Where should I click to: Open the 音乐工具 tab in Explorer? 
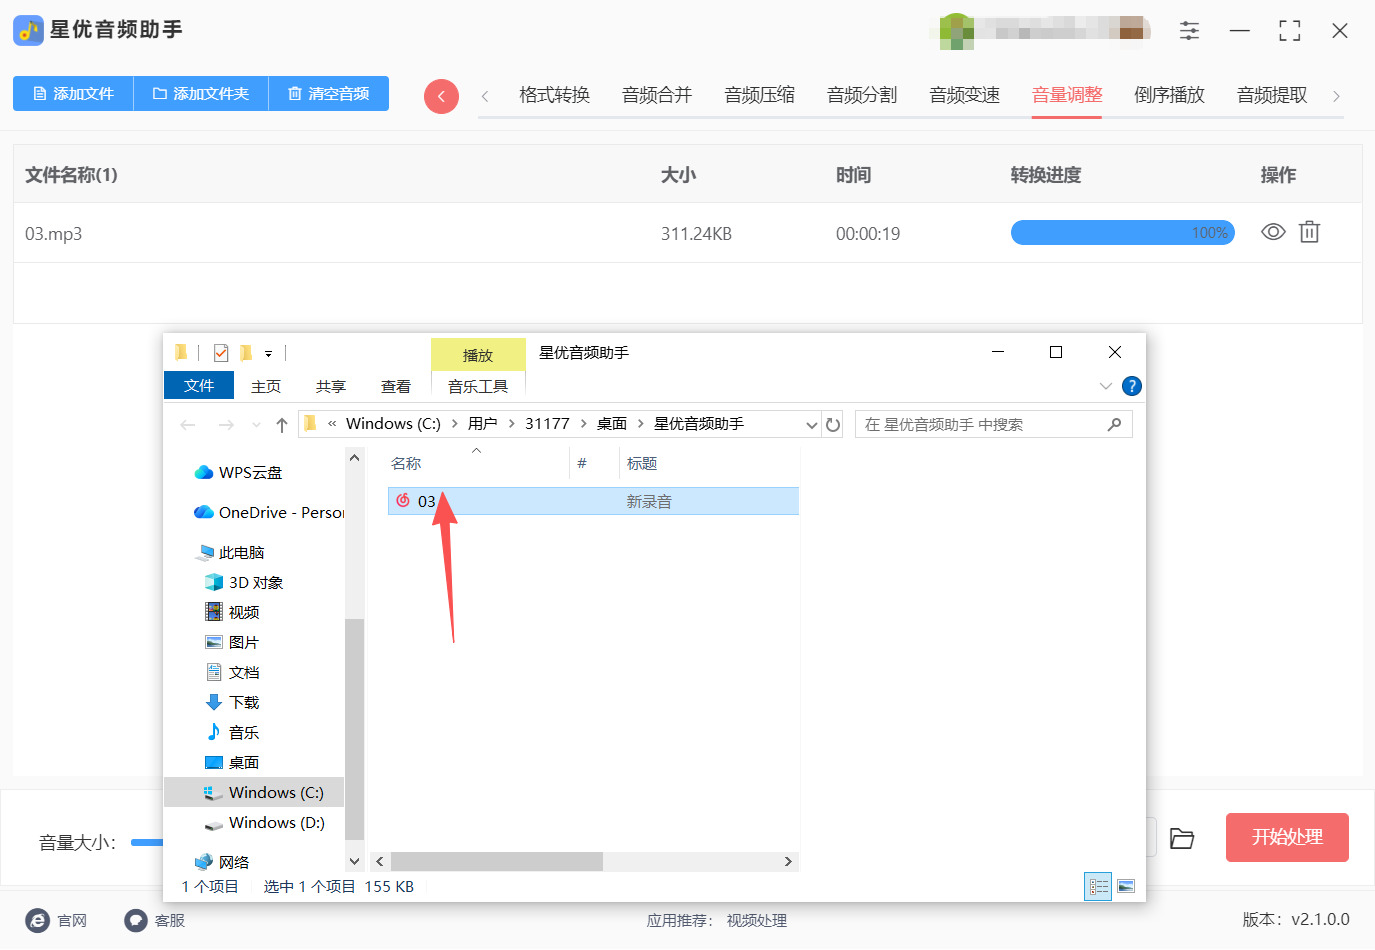click(478, 387)
